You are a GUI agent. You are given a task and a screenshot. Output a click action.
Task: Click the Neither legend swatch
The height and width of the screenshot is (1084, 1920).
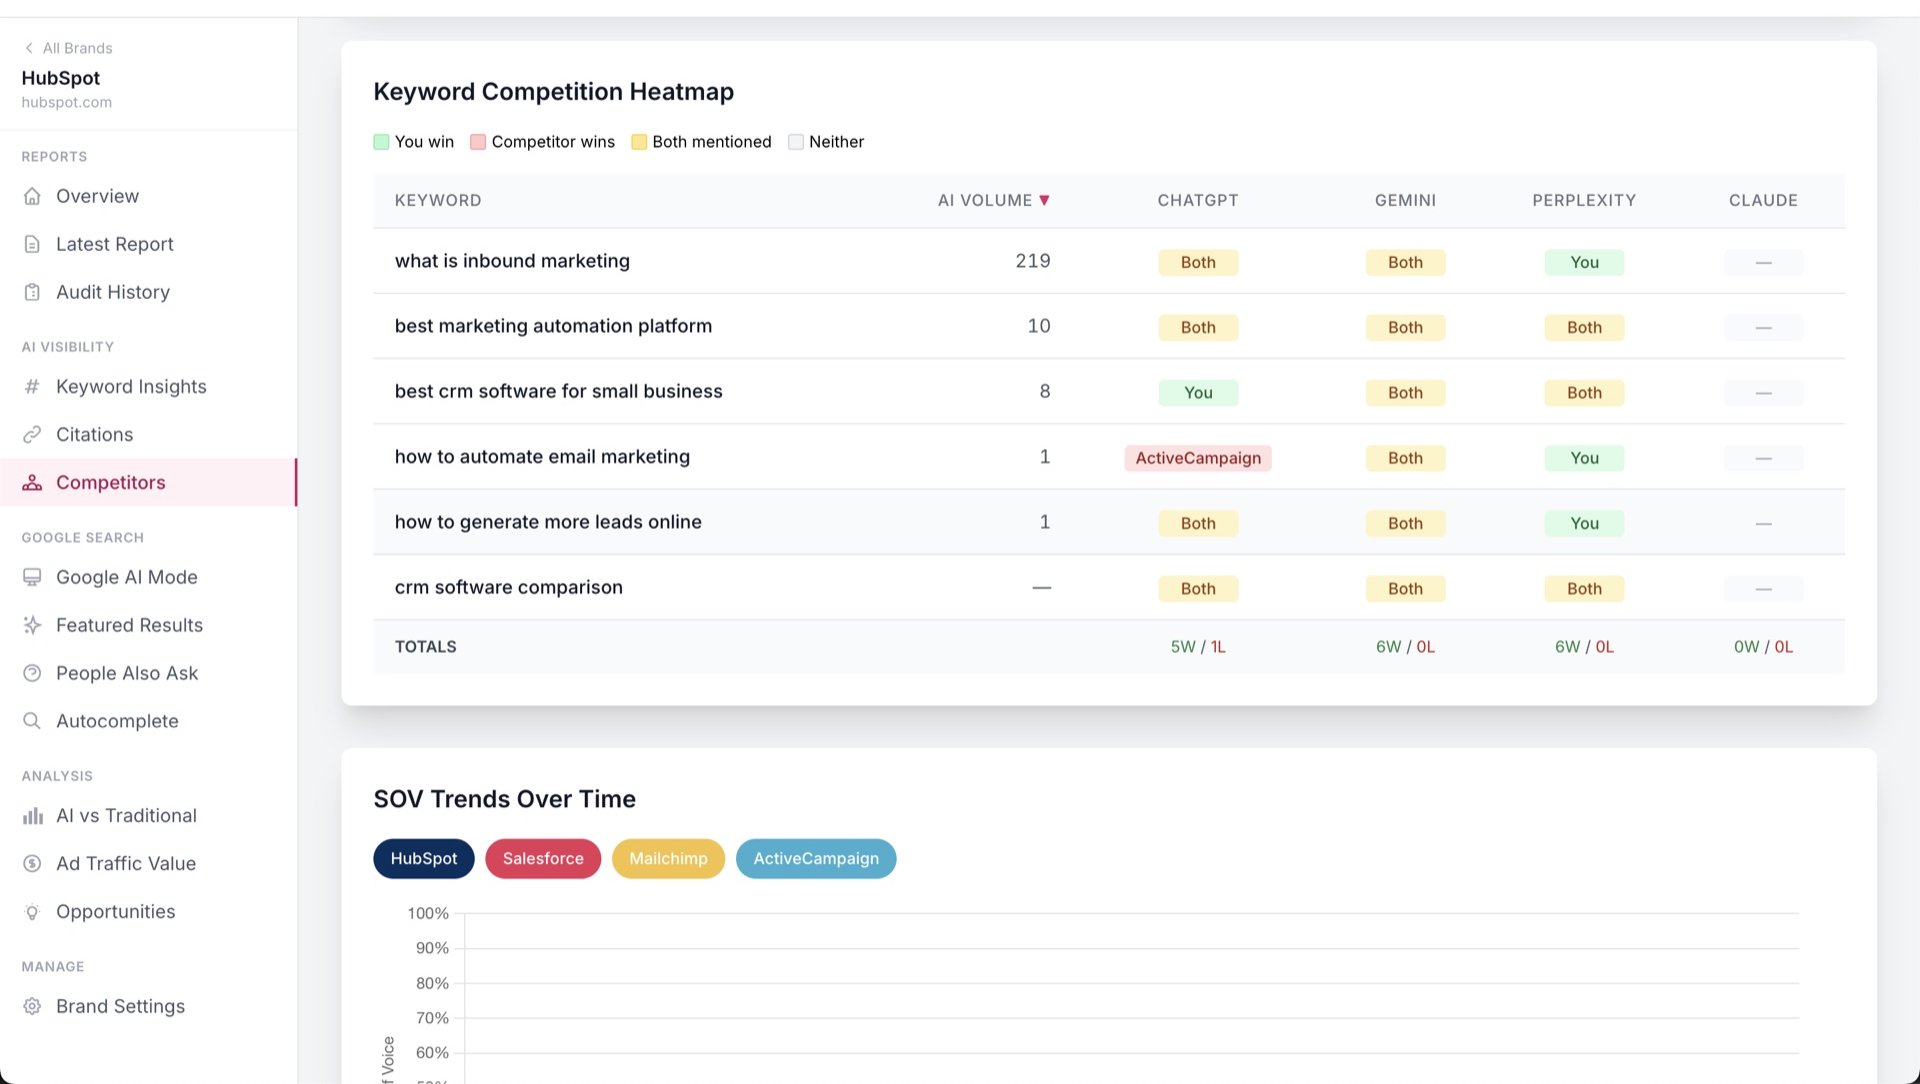tap(796, 142)
